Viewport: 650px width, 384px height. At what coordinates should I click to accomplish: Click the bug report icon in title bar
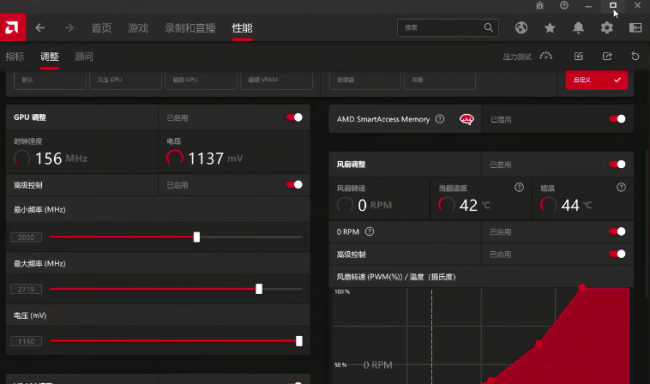[539, 5]
